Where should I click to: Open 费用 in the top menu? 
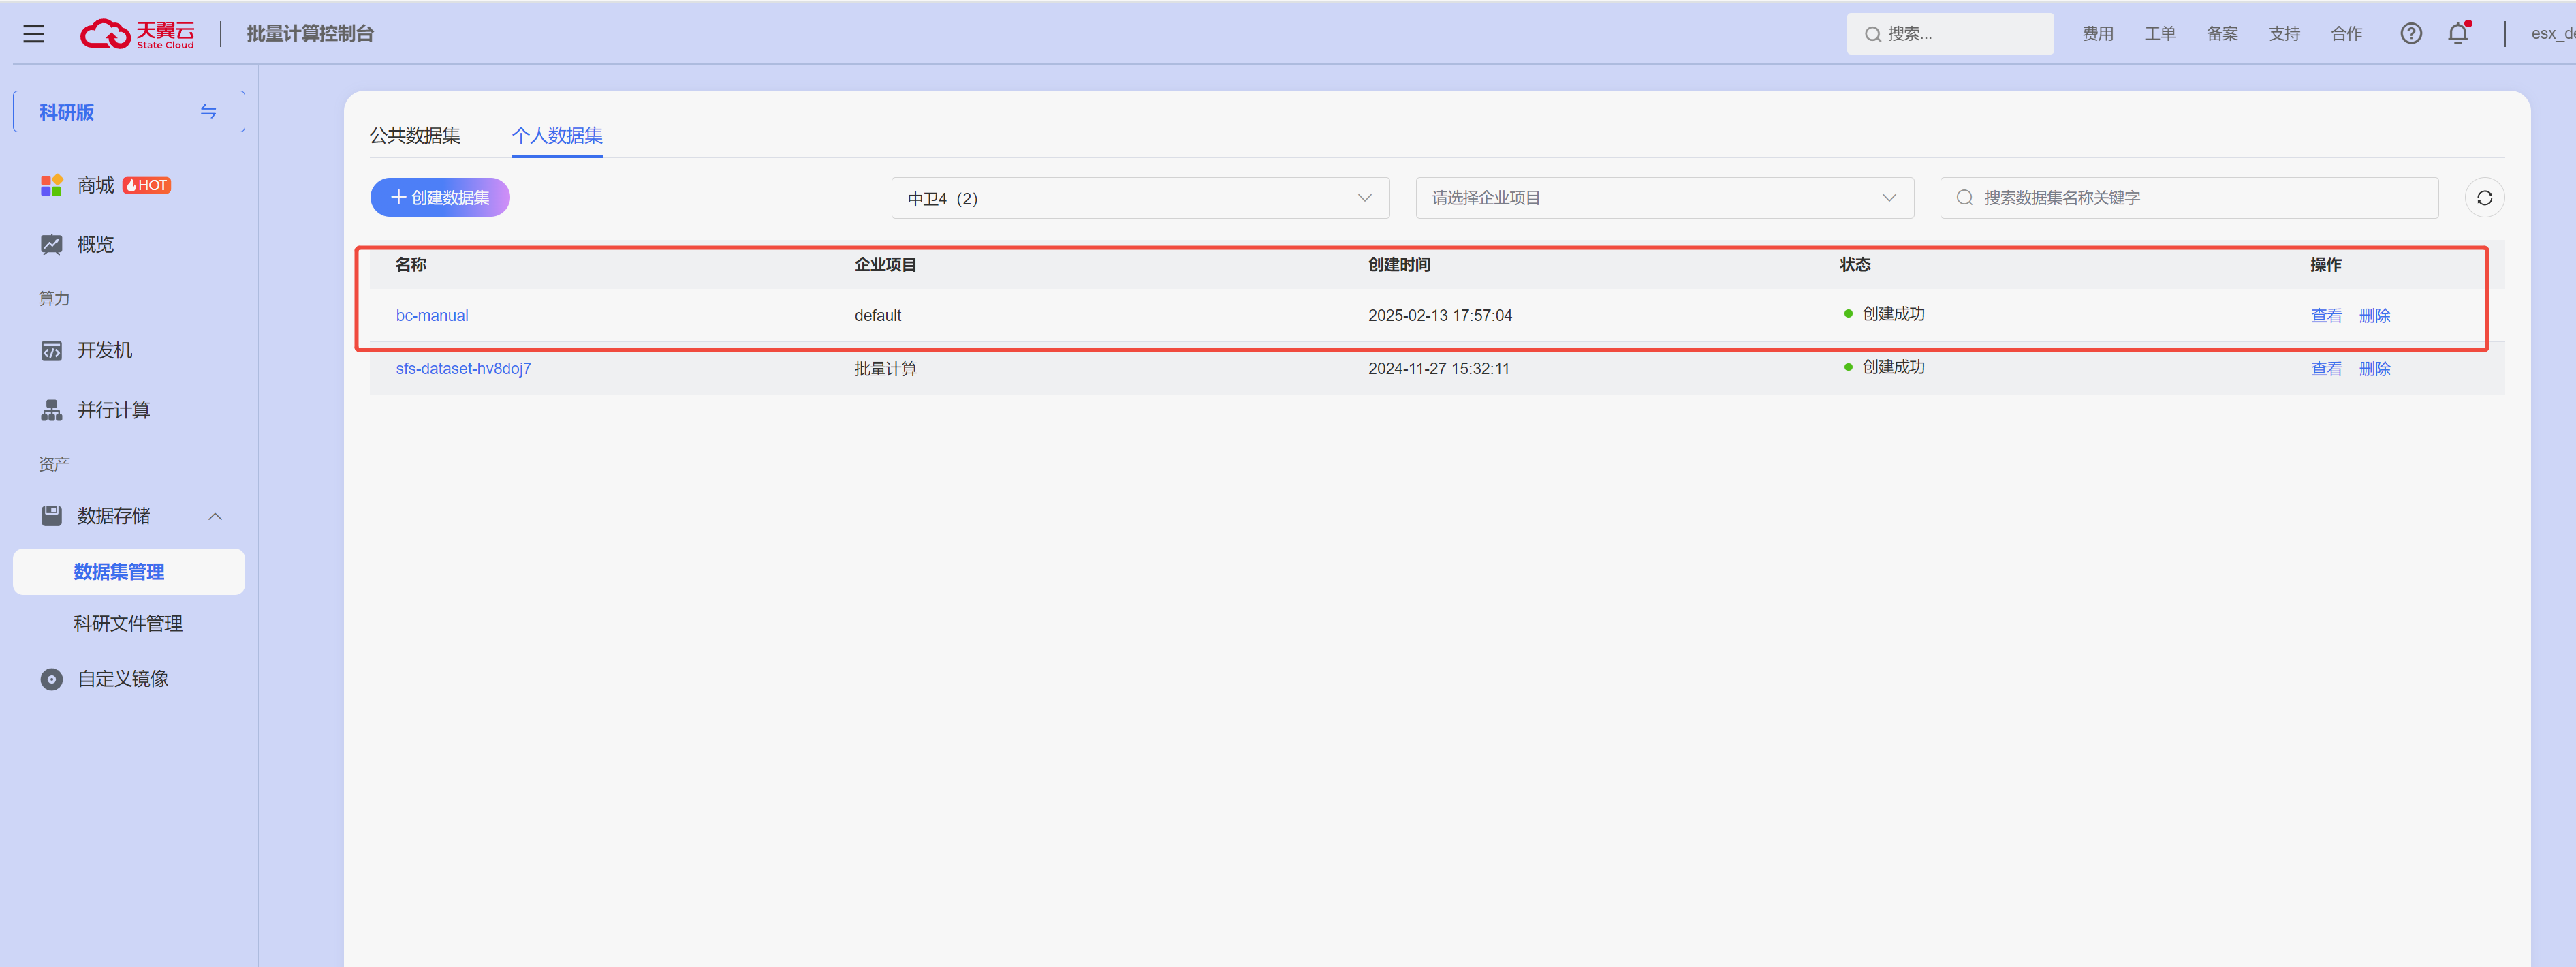pos(2097,34)
